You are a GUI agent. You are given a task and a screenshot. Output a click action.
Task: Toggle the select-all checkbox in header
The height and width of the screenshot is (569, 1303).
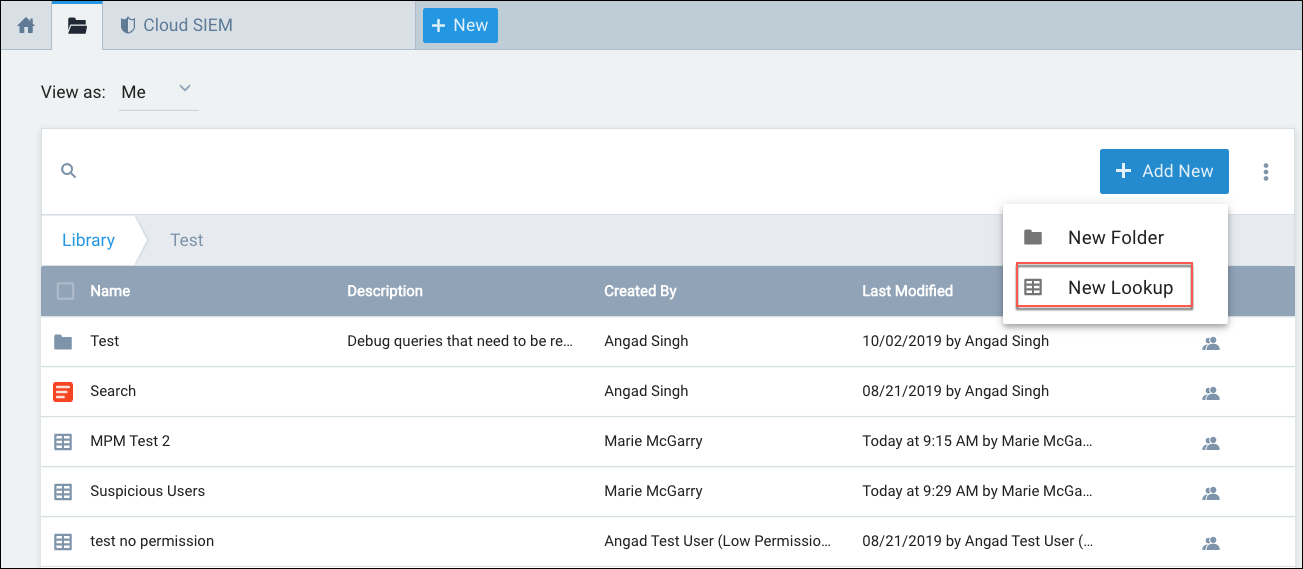click(x=65, y=291)
